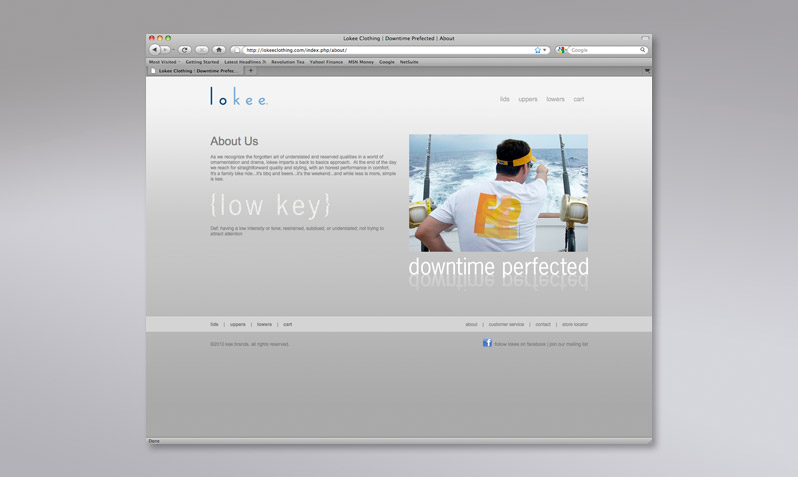Open the back/forward history dropdown arrow
The height and width of the screenshot is (477, 798).
tap(173, 50)
